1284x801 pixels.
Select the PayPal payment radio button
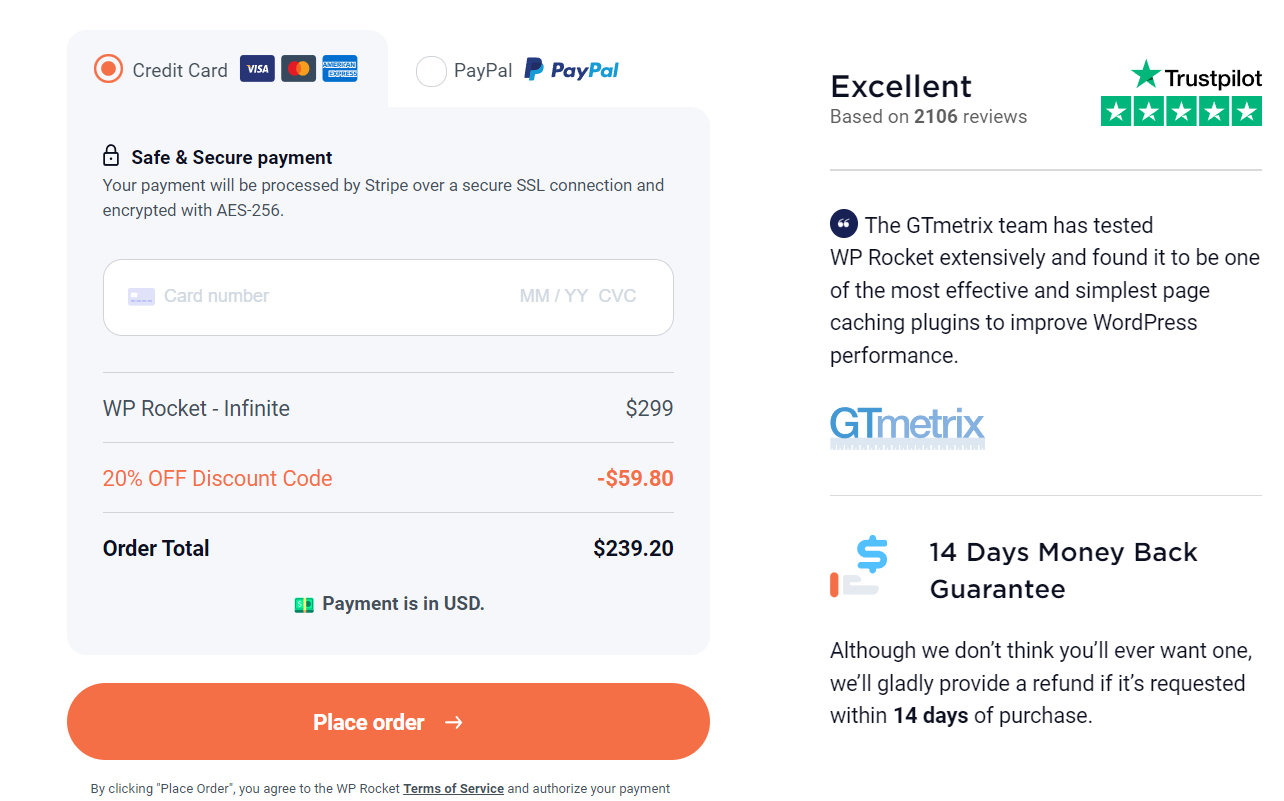point(431,71)
